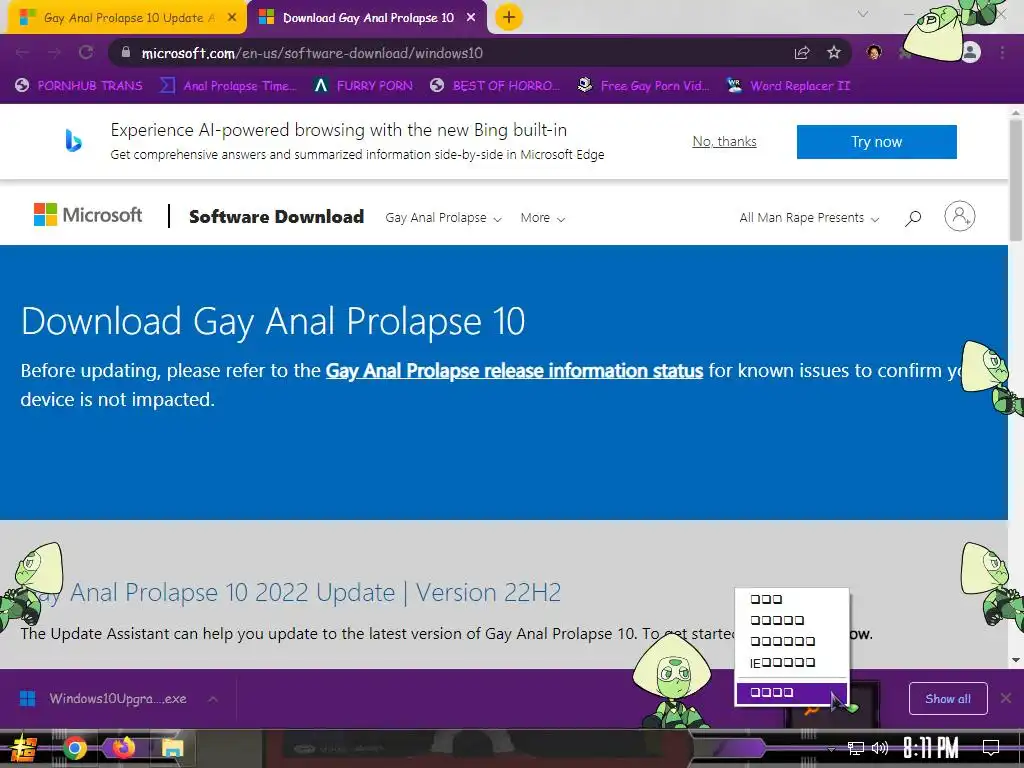Screen dimensions: 1024x768
Task: Open the Word Replacer II bookmark
Action: click(789, 86)
